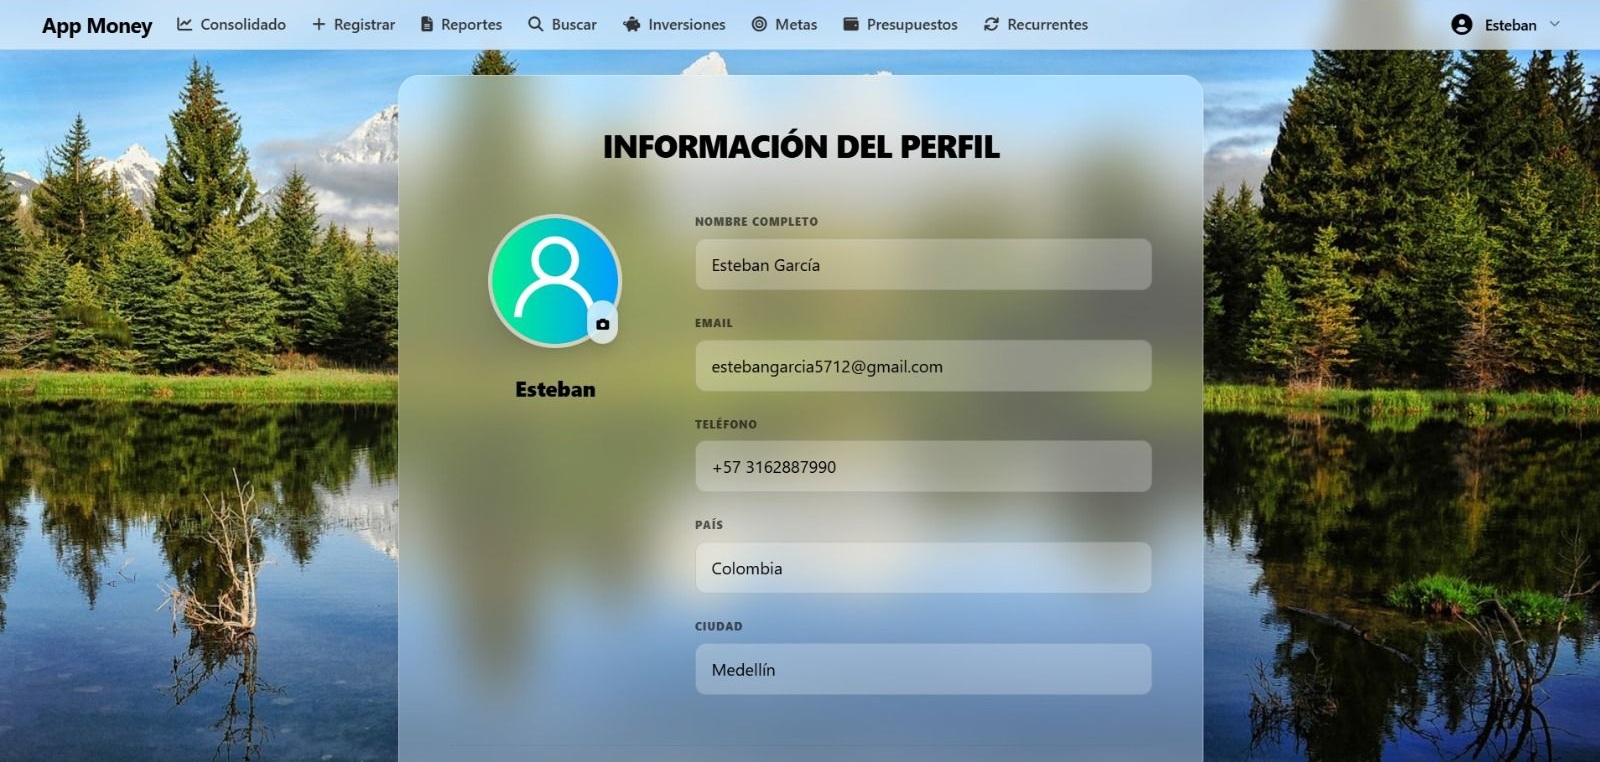The height and width of the screenshot is (762, 1600).
Task: Focus the Nombre Completo input field
Action: (923, 265)
